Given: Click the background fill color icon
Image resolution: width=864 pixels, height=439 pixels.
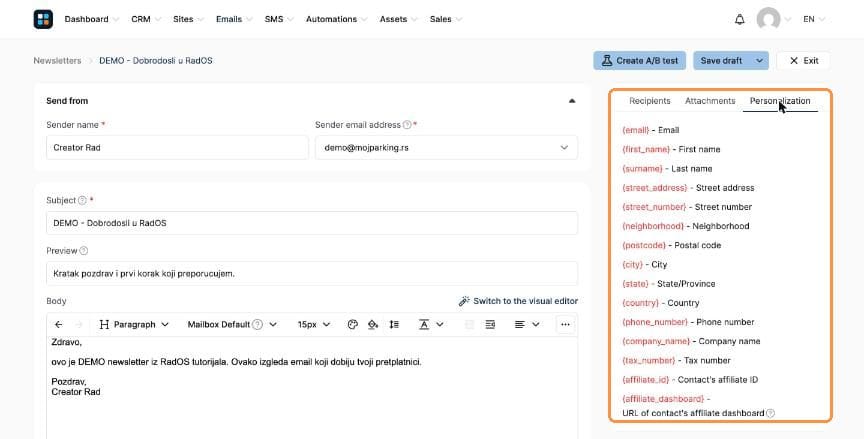Looking at the screenshot, I should click(x=373, y=324).
